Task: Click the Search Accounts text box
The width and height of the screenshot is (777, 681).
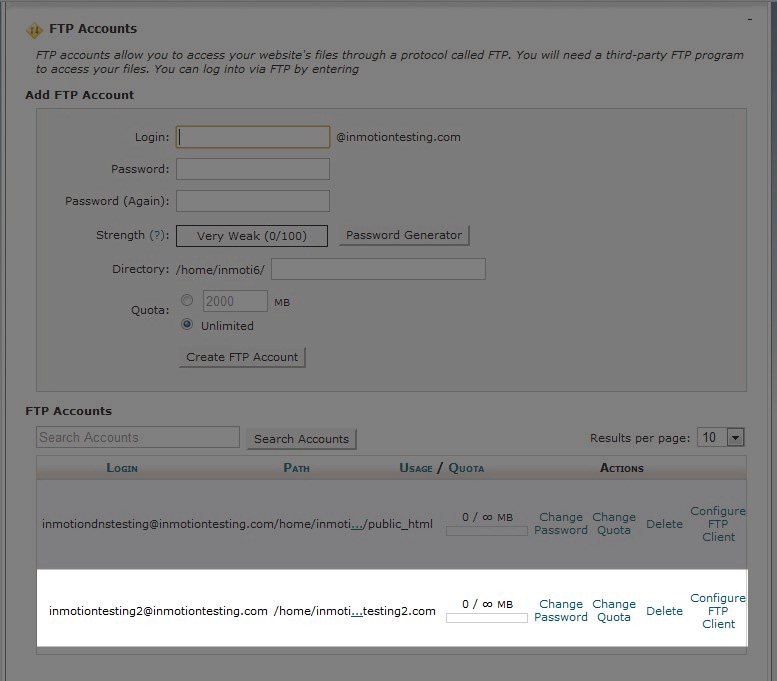Action: click(138, 438)
